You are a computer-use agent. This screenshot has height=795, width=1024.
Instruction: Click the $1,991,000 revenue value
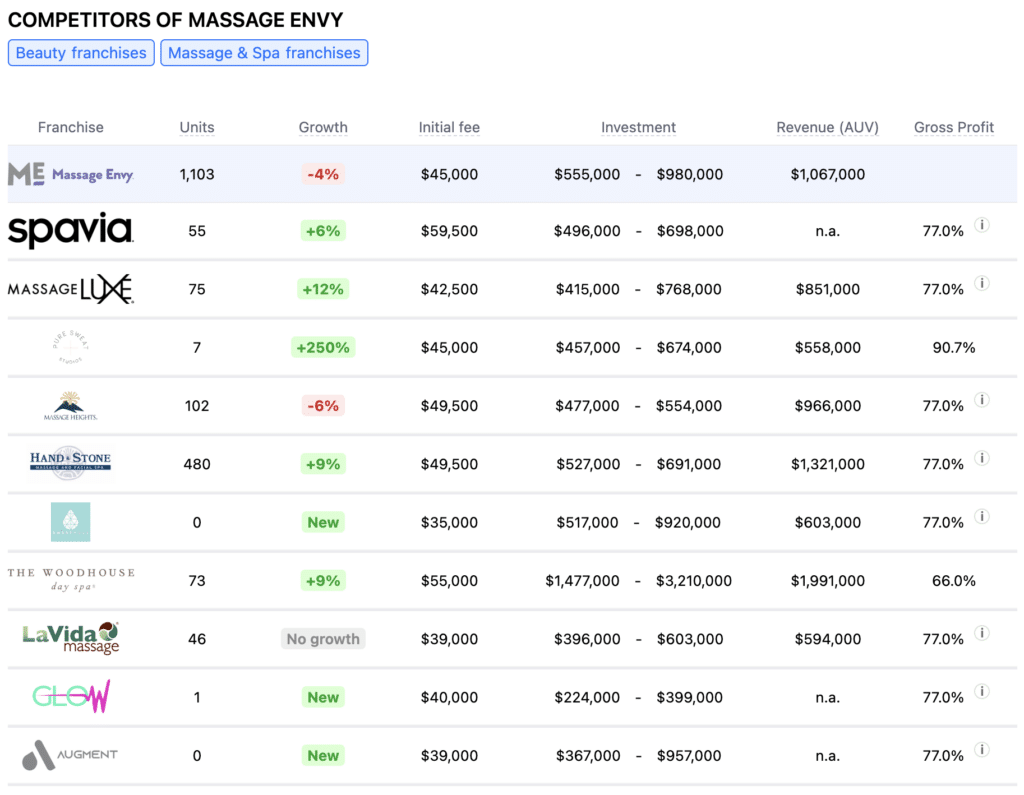(827, 581)
